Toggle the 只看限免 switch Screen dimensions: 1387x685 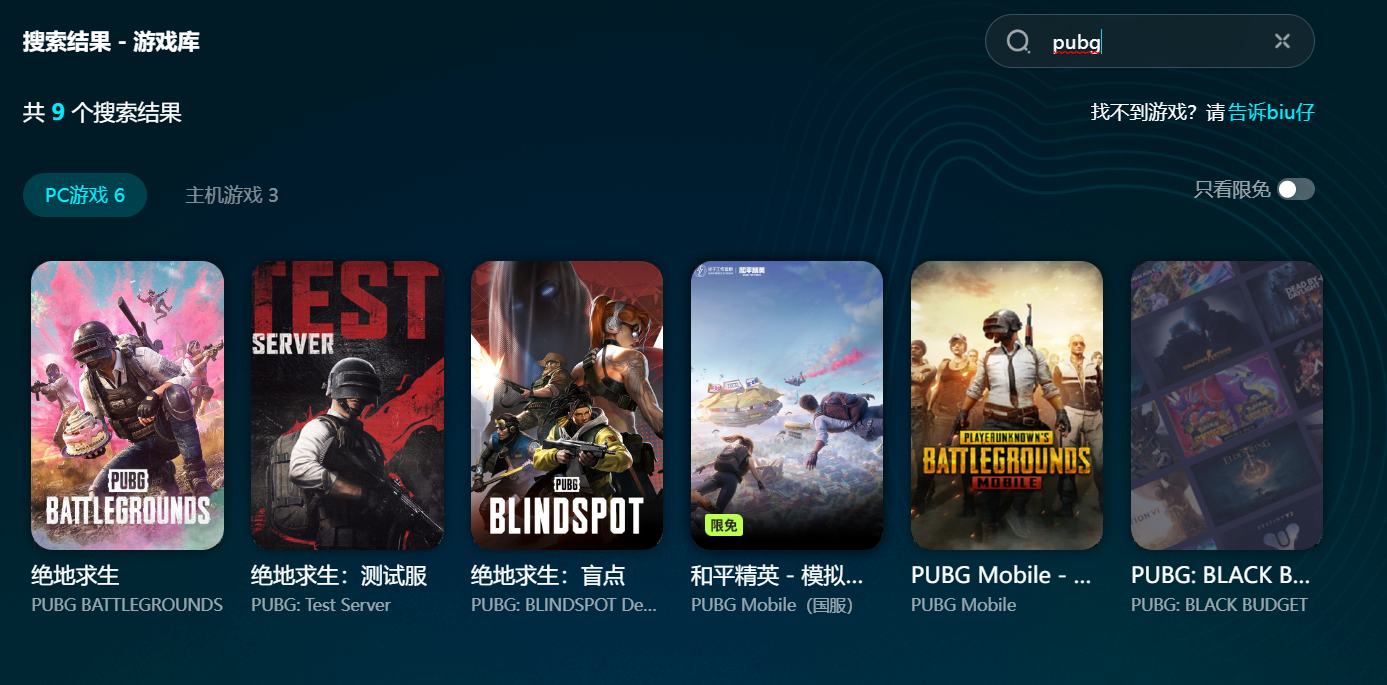tap(1296, 190)
